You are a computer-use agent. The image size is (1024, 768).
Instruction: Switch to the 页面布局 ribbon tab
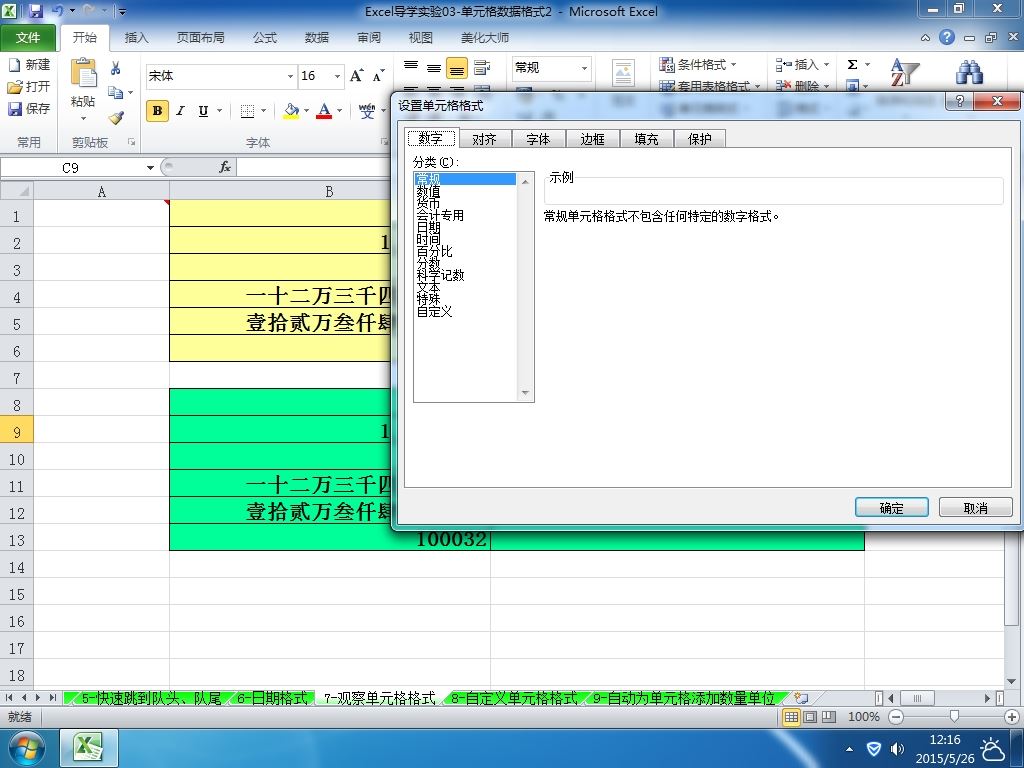tap(200, 38)
